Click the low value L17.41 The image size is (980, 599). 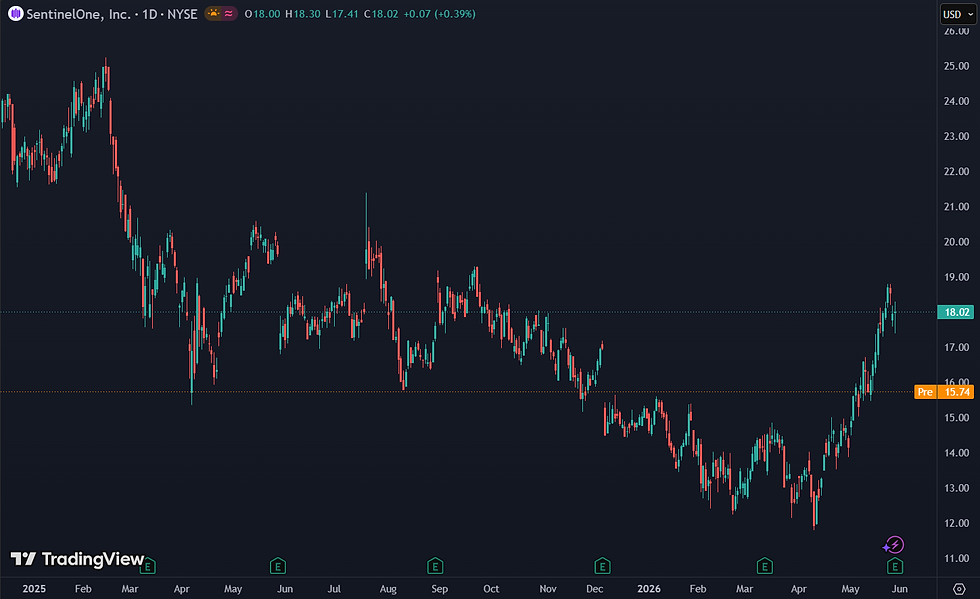342,14
